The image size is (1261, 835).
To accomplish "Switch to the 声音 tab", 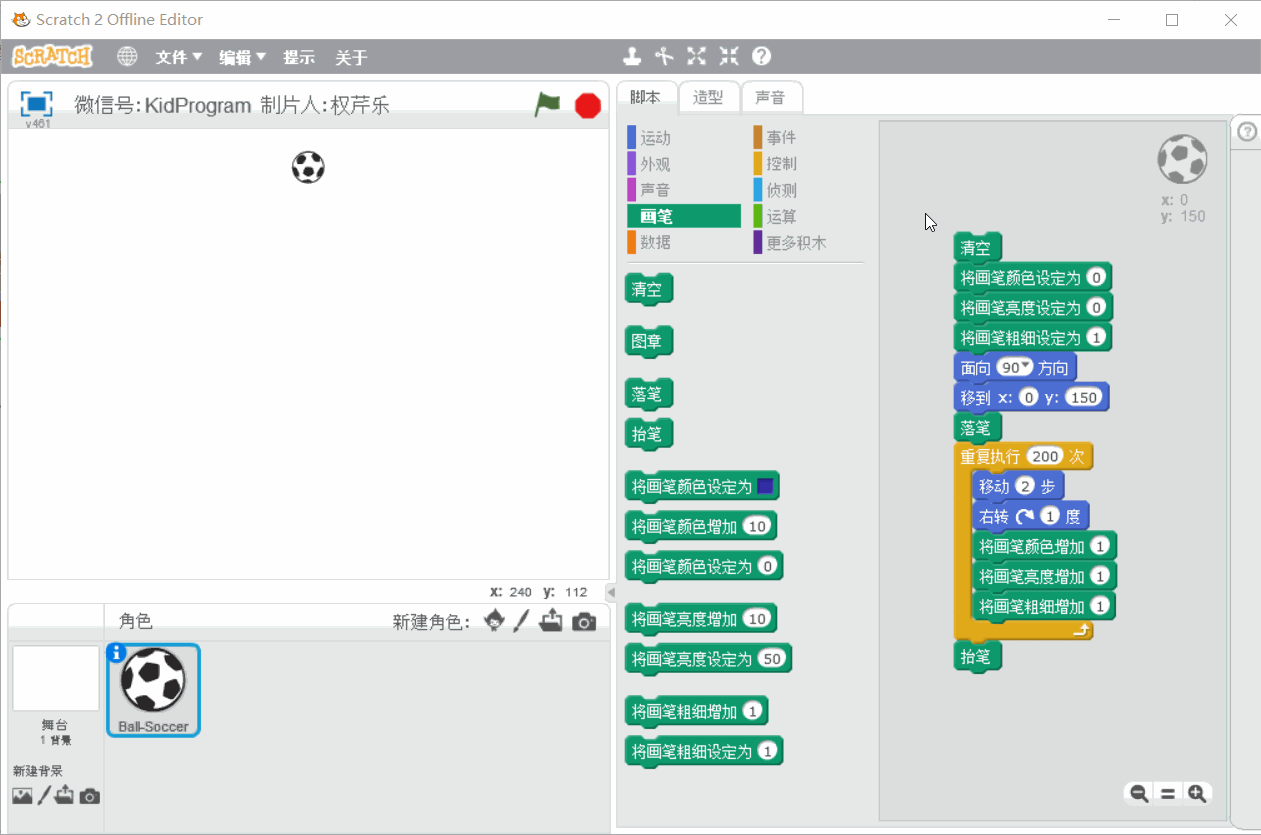I will [770, 97].
